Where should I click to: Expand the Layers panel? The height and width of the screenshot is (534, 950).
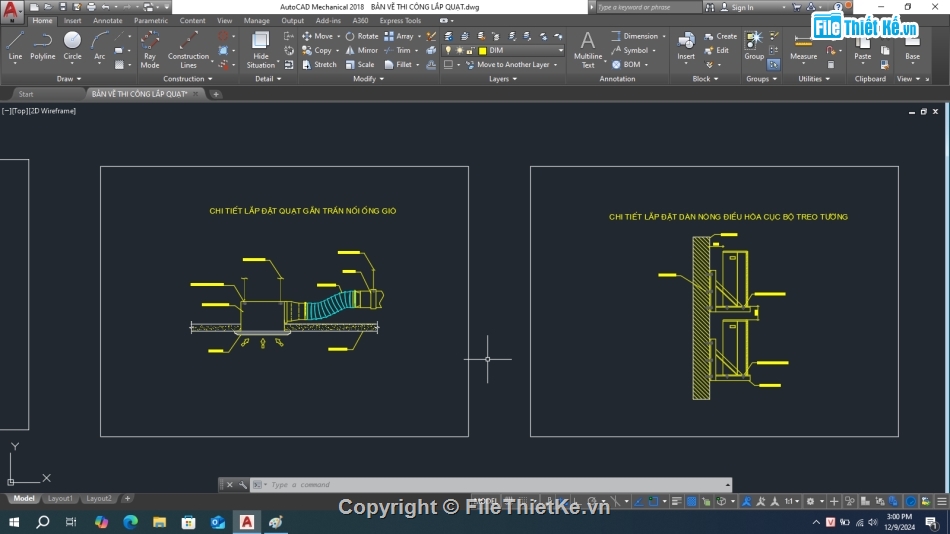click(503, 79)
